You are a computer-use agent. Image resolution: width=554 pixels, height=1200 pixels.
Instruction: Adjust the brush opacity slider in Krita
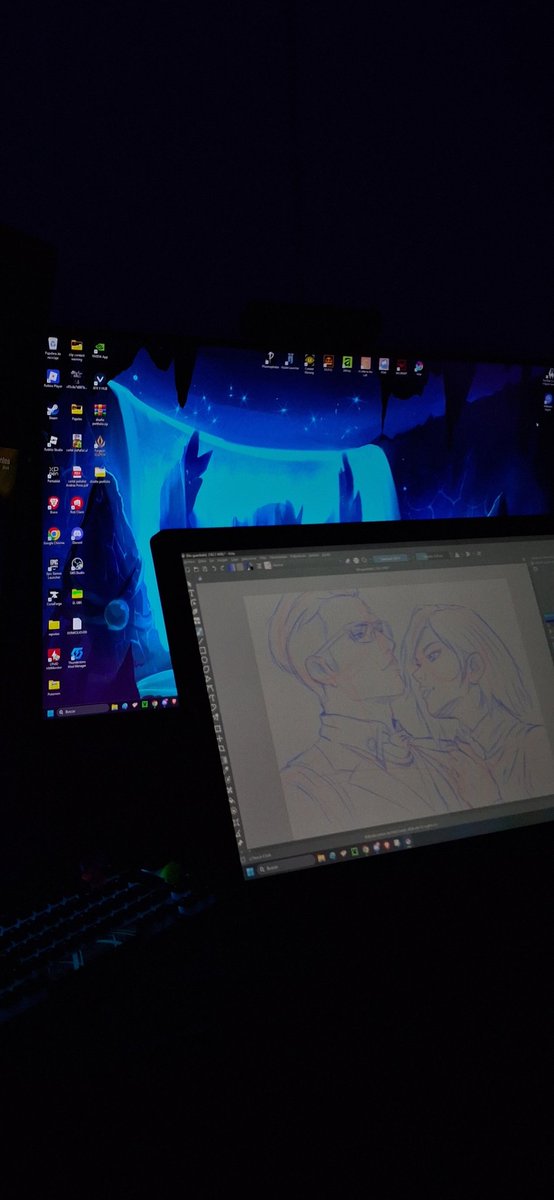pyautogui.click(x=389, y=558)
